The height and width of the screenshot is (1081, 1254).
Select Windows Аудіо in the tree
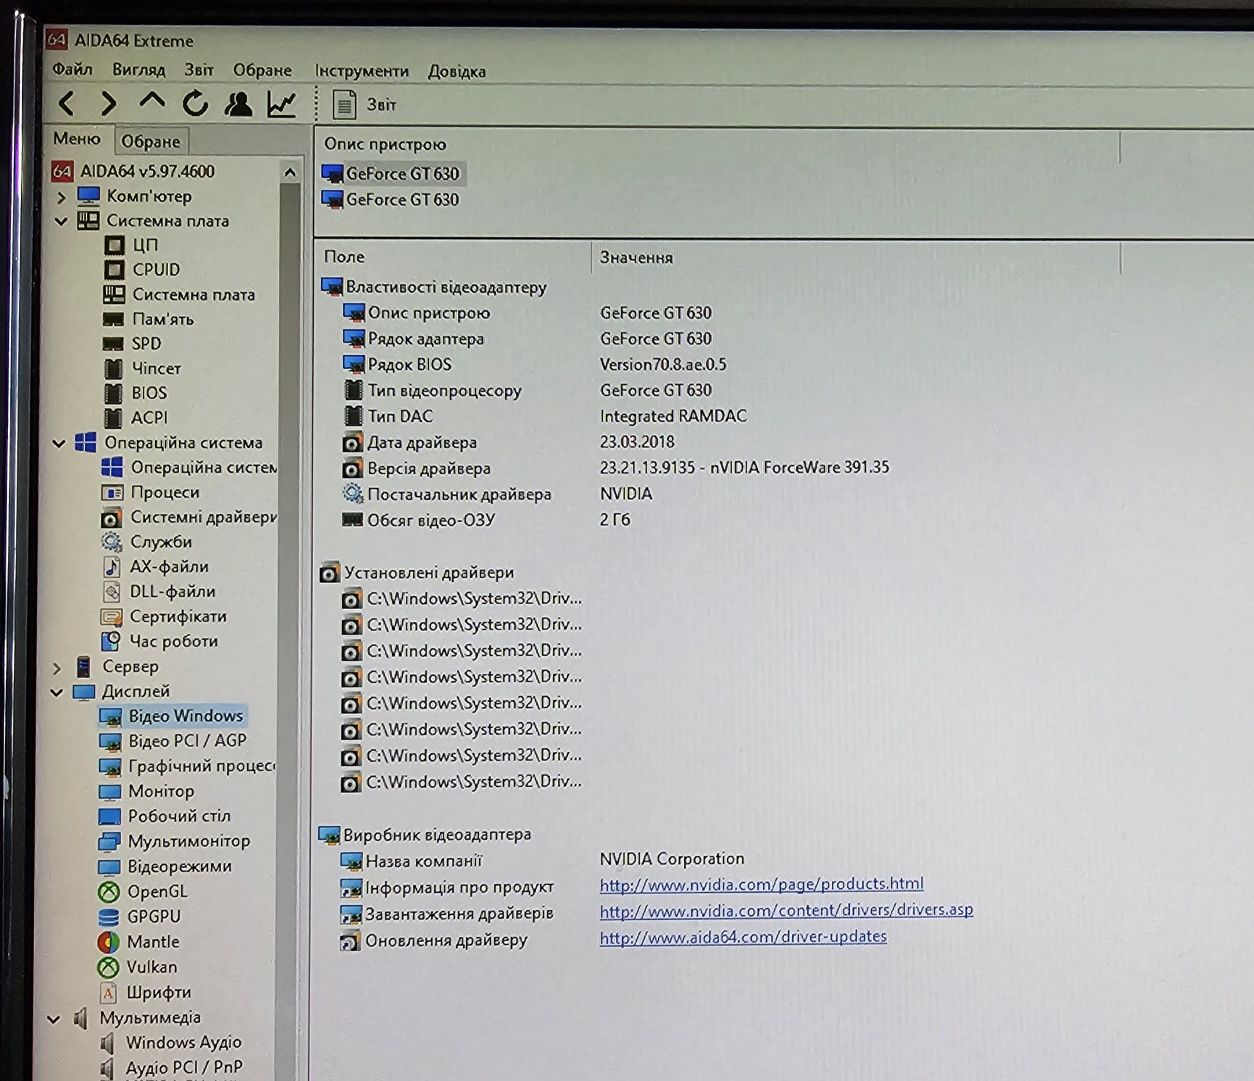point(183,1043)
